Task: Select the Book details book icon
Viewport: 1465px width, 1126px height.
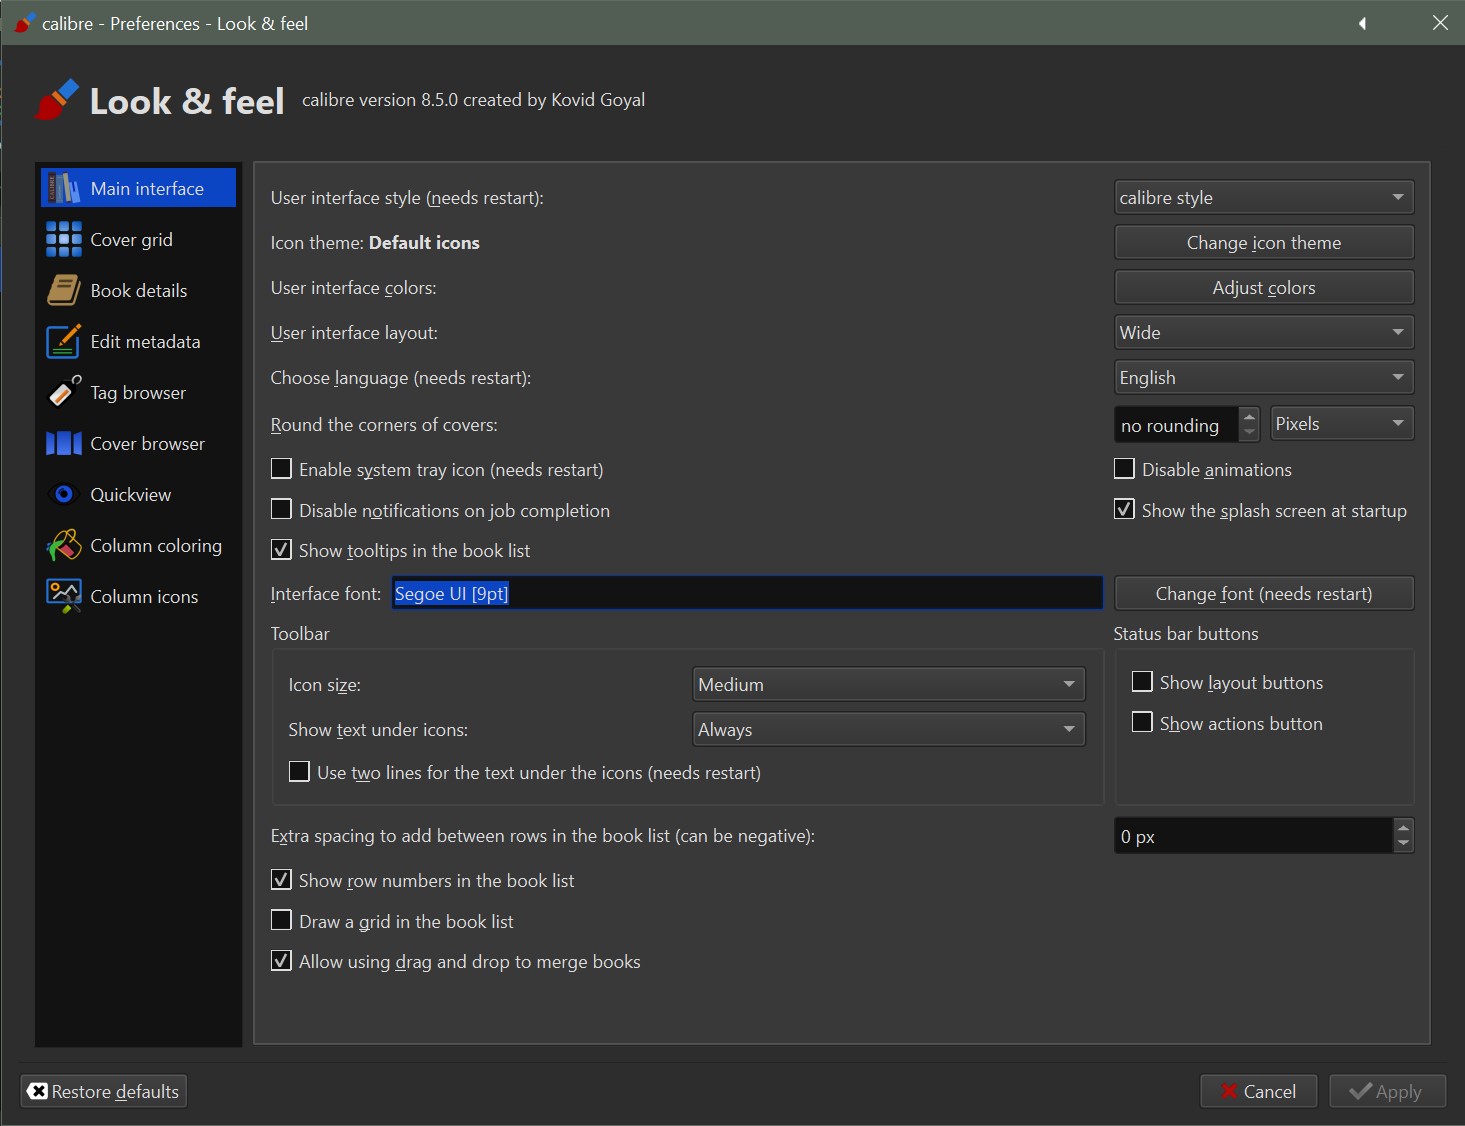Action: (64, 291)
